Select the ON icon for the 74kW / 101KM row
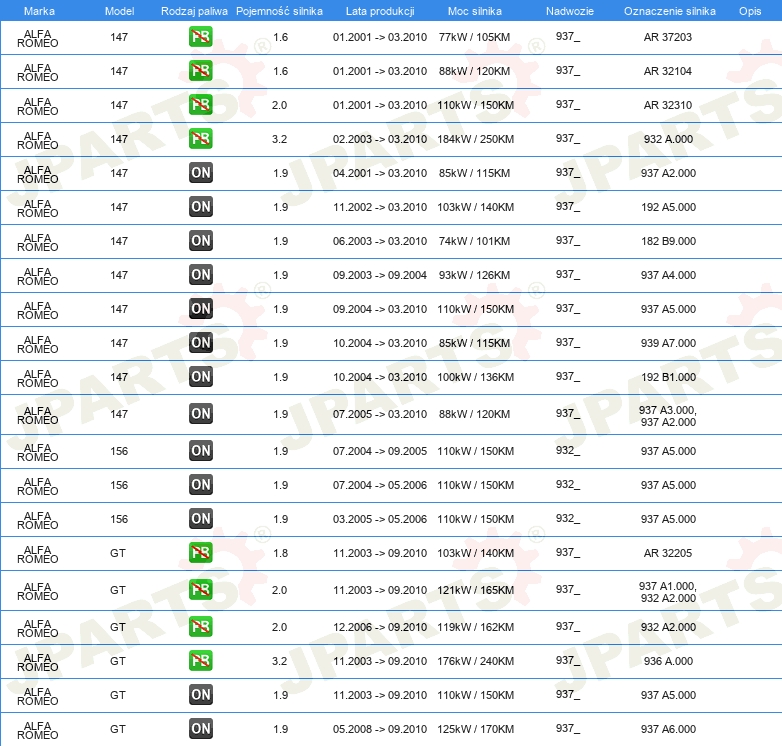Screen dimensions: 782x746 [200, 241]
